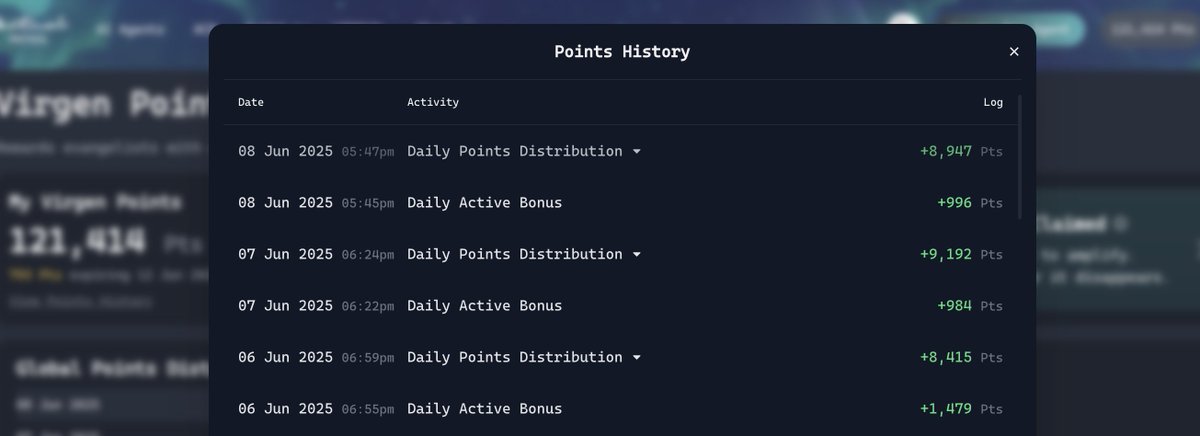
Task: Expand the 08 Jun Daily Points Distribution caret
Action: pyautogui.click(x=636, y=152)
